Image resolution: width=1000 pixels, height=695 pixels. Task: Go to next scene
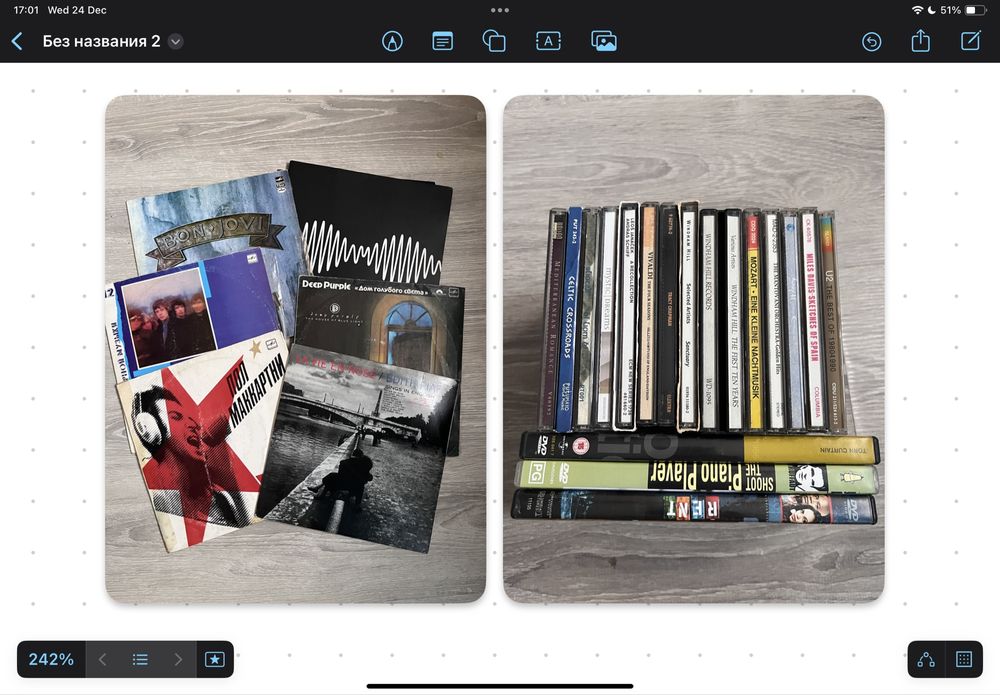(x=178, y=659)
